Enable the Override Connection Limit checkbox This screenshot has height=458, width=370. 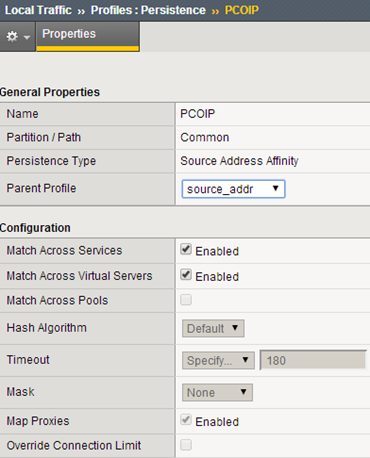click(x=186, y=445)
